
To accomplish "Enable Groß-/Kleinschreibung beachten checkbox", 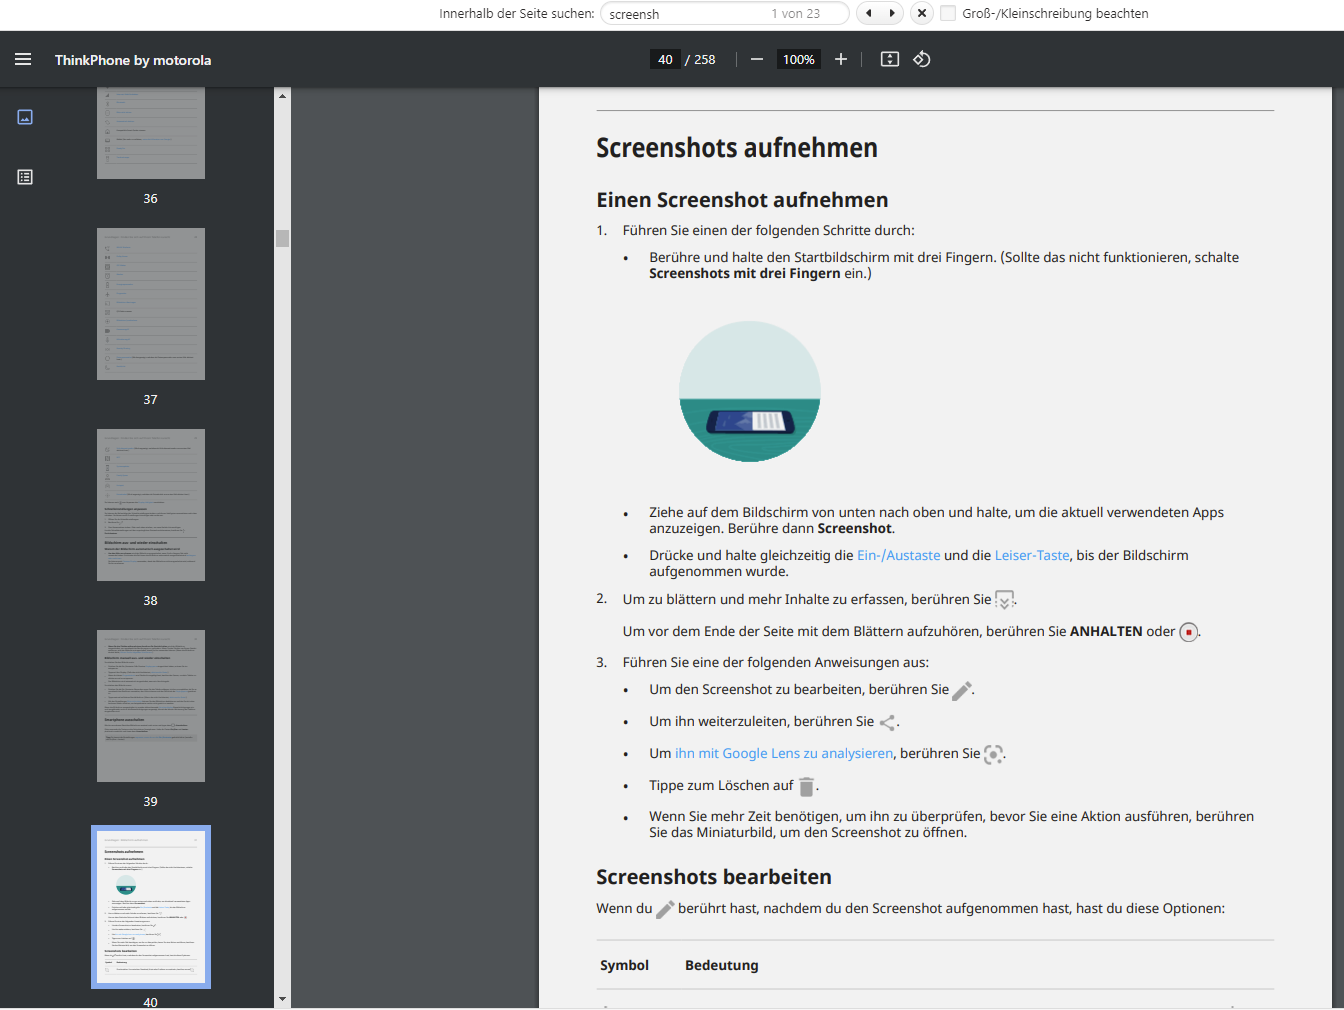I will (948, 13).
